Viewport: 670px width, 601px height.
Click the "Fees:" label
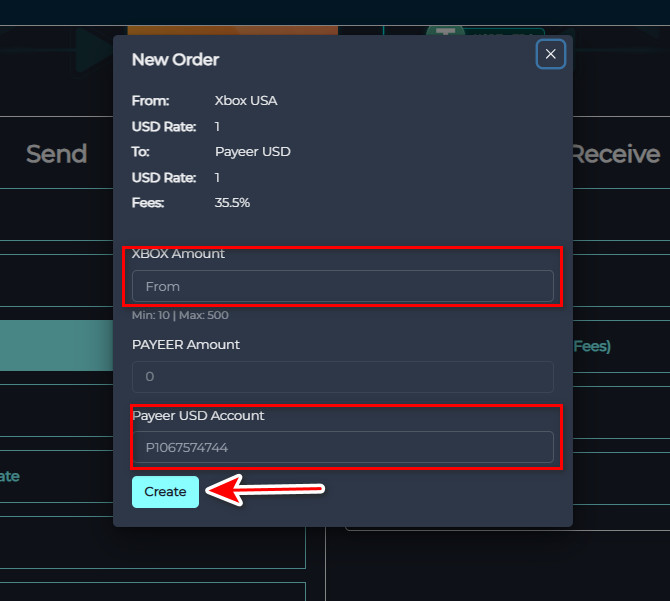148,202
